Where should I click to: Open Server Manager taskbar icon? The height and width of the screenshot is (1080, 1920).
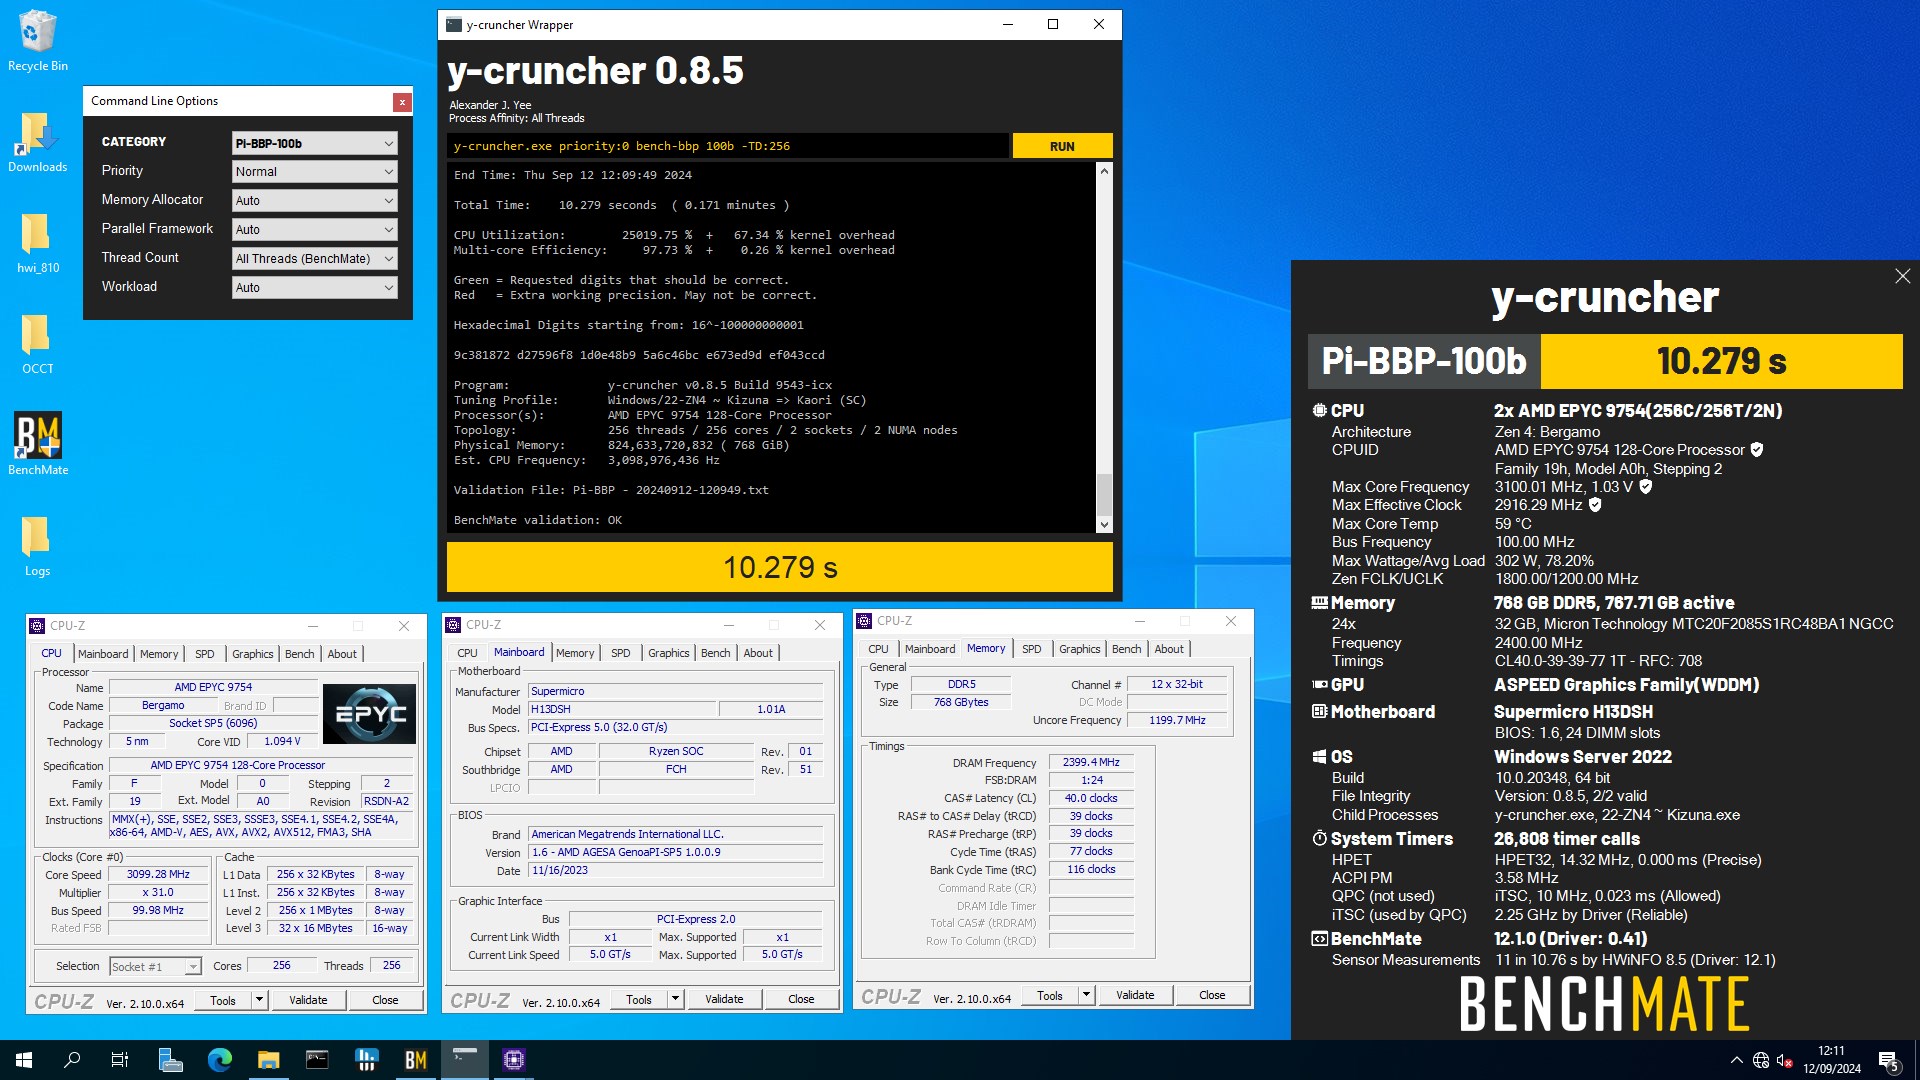coord(170,1060)
